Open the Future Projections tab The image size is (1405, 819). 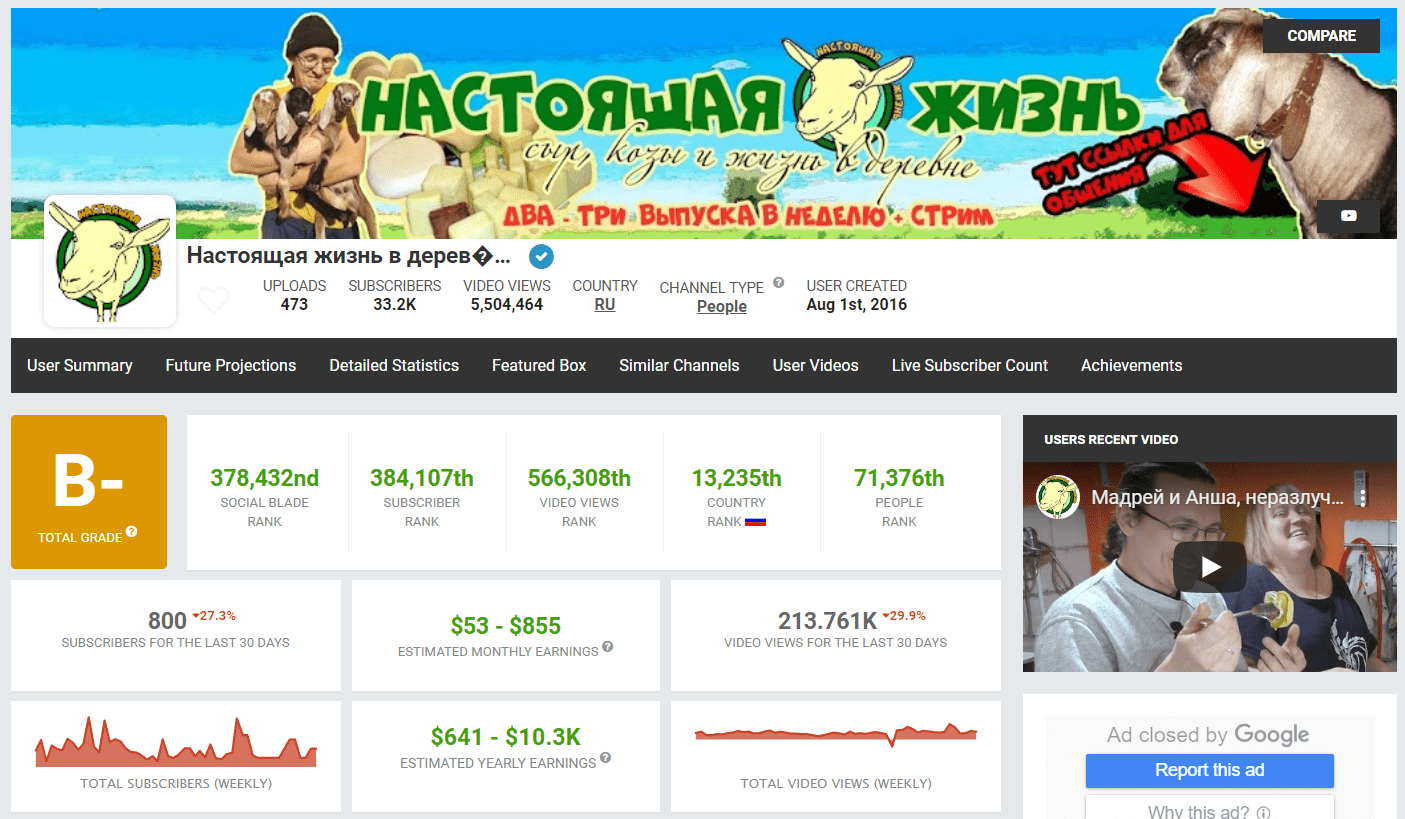point(231,366)
